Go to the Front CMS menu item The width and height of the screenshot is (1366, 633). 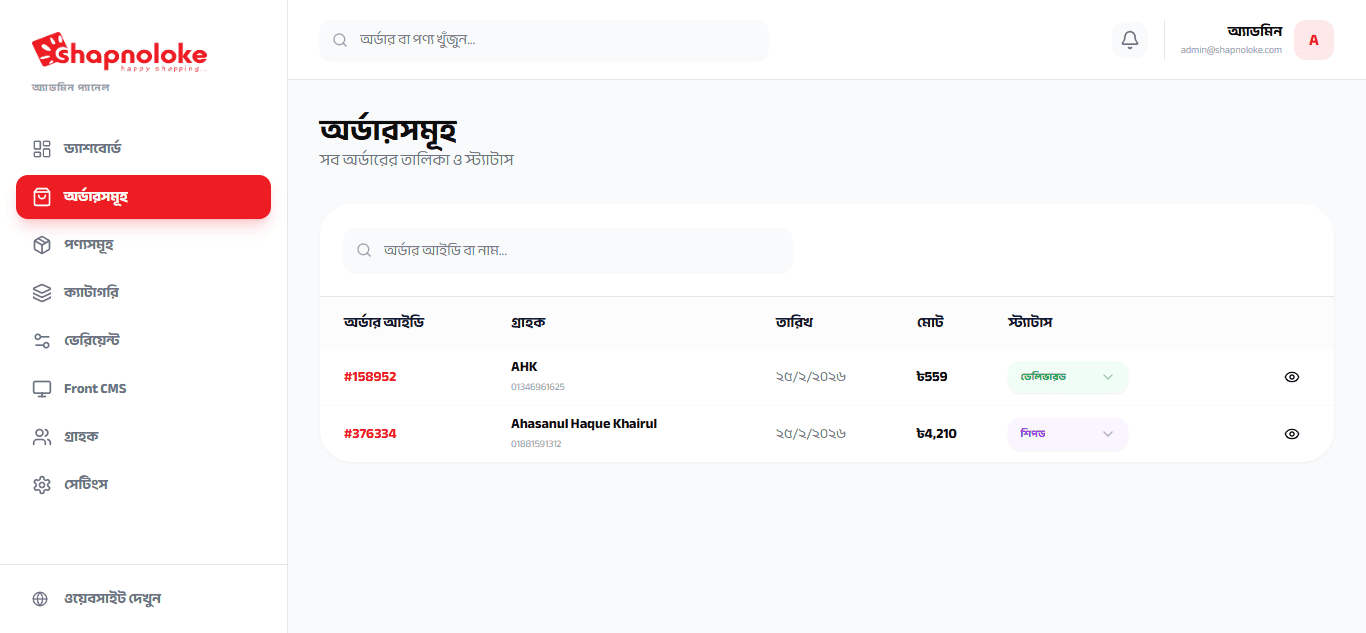tap(95, 389)
